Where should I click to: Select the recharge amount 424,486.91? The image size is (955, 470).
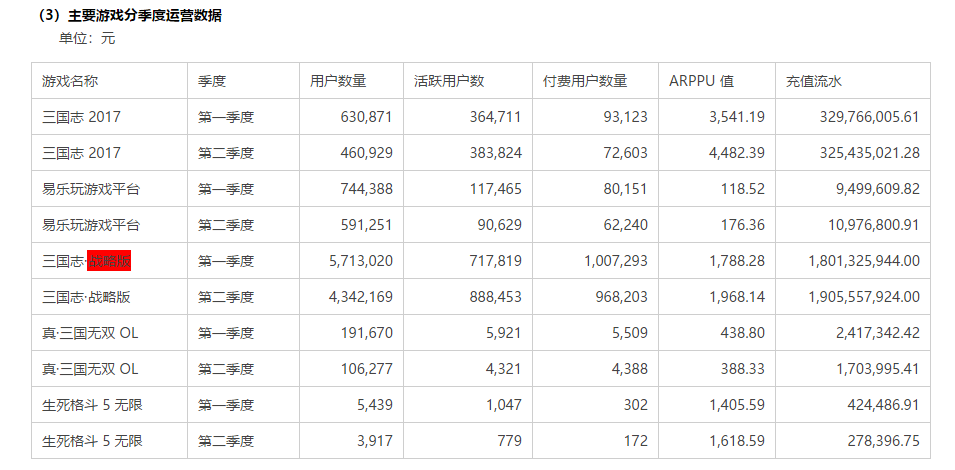coord(882,405)
